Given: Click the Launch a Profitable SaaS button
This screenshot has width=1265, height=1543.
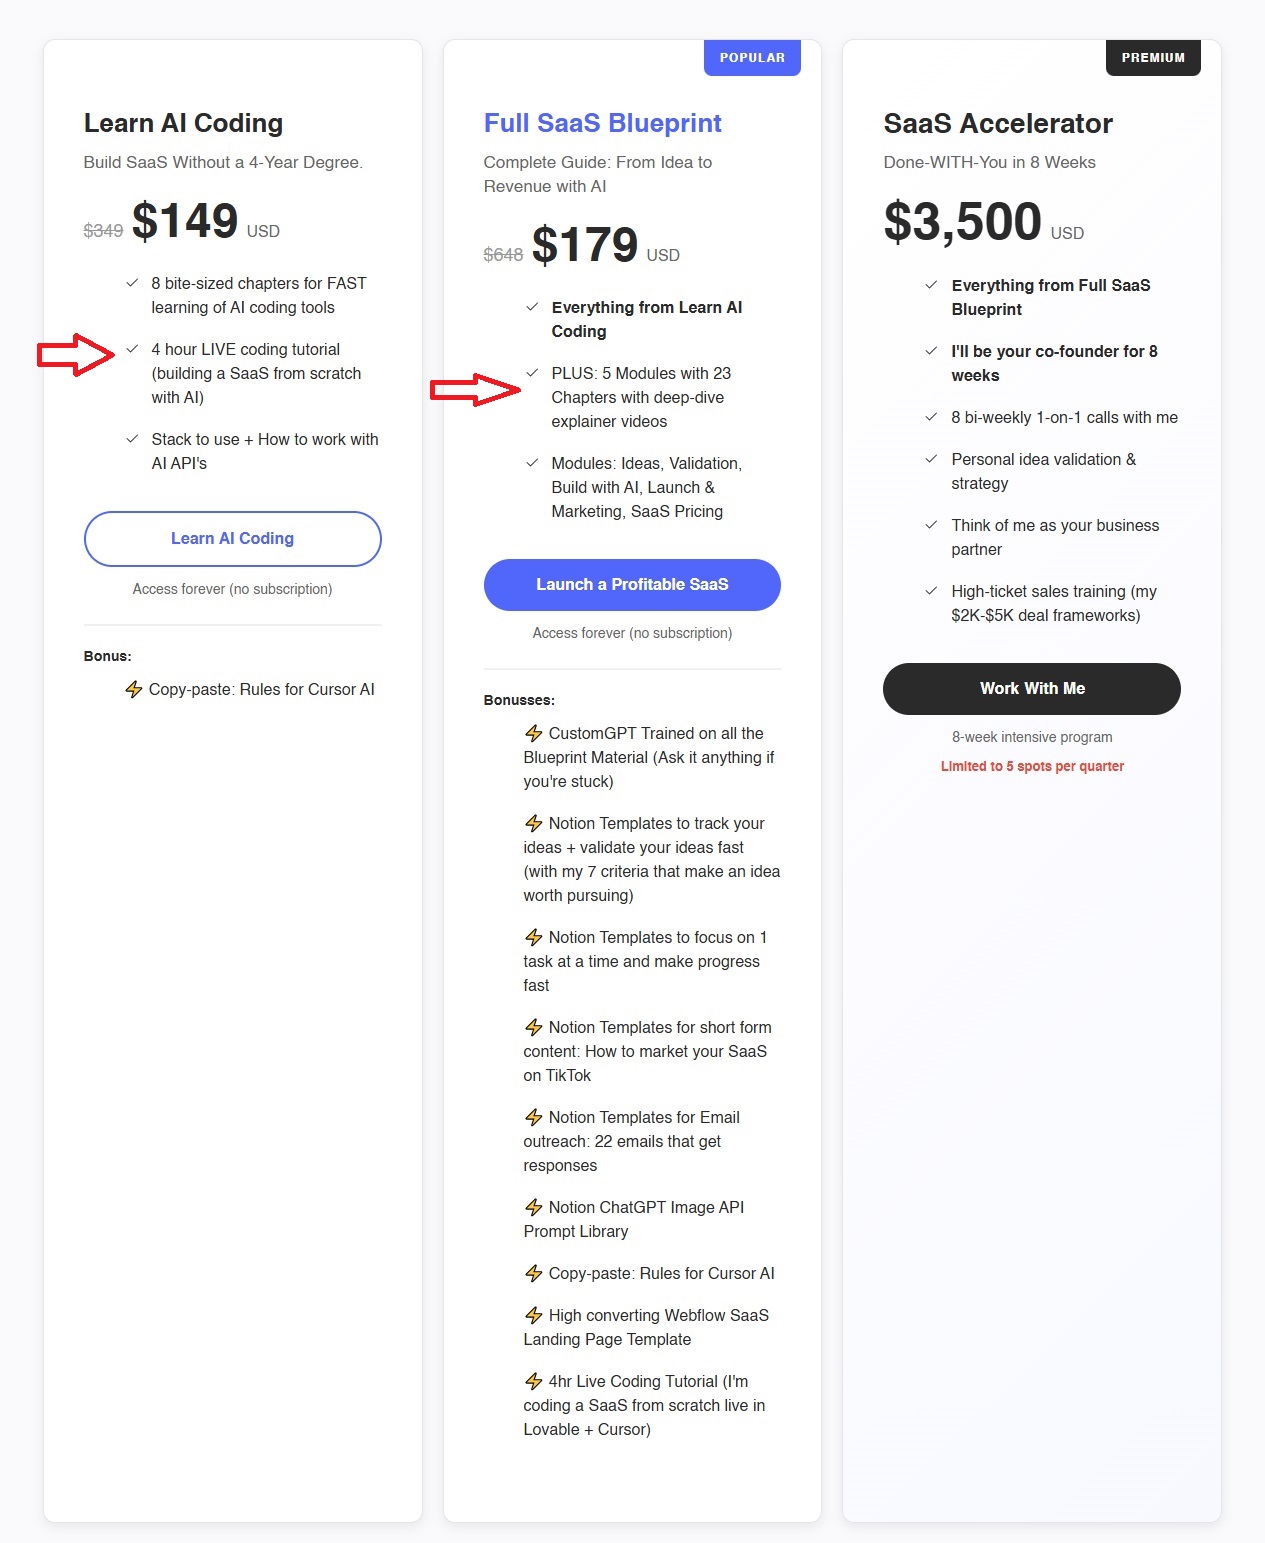Looking at the screenshot, I should (632, 585).
